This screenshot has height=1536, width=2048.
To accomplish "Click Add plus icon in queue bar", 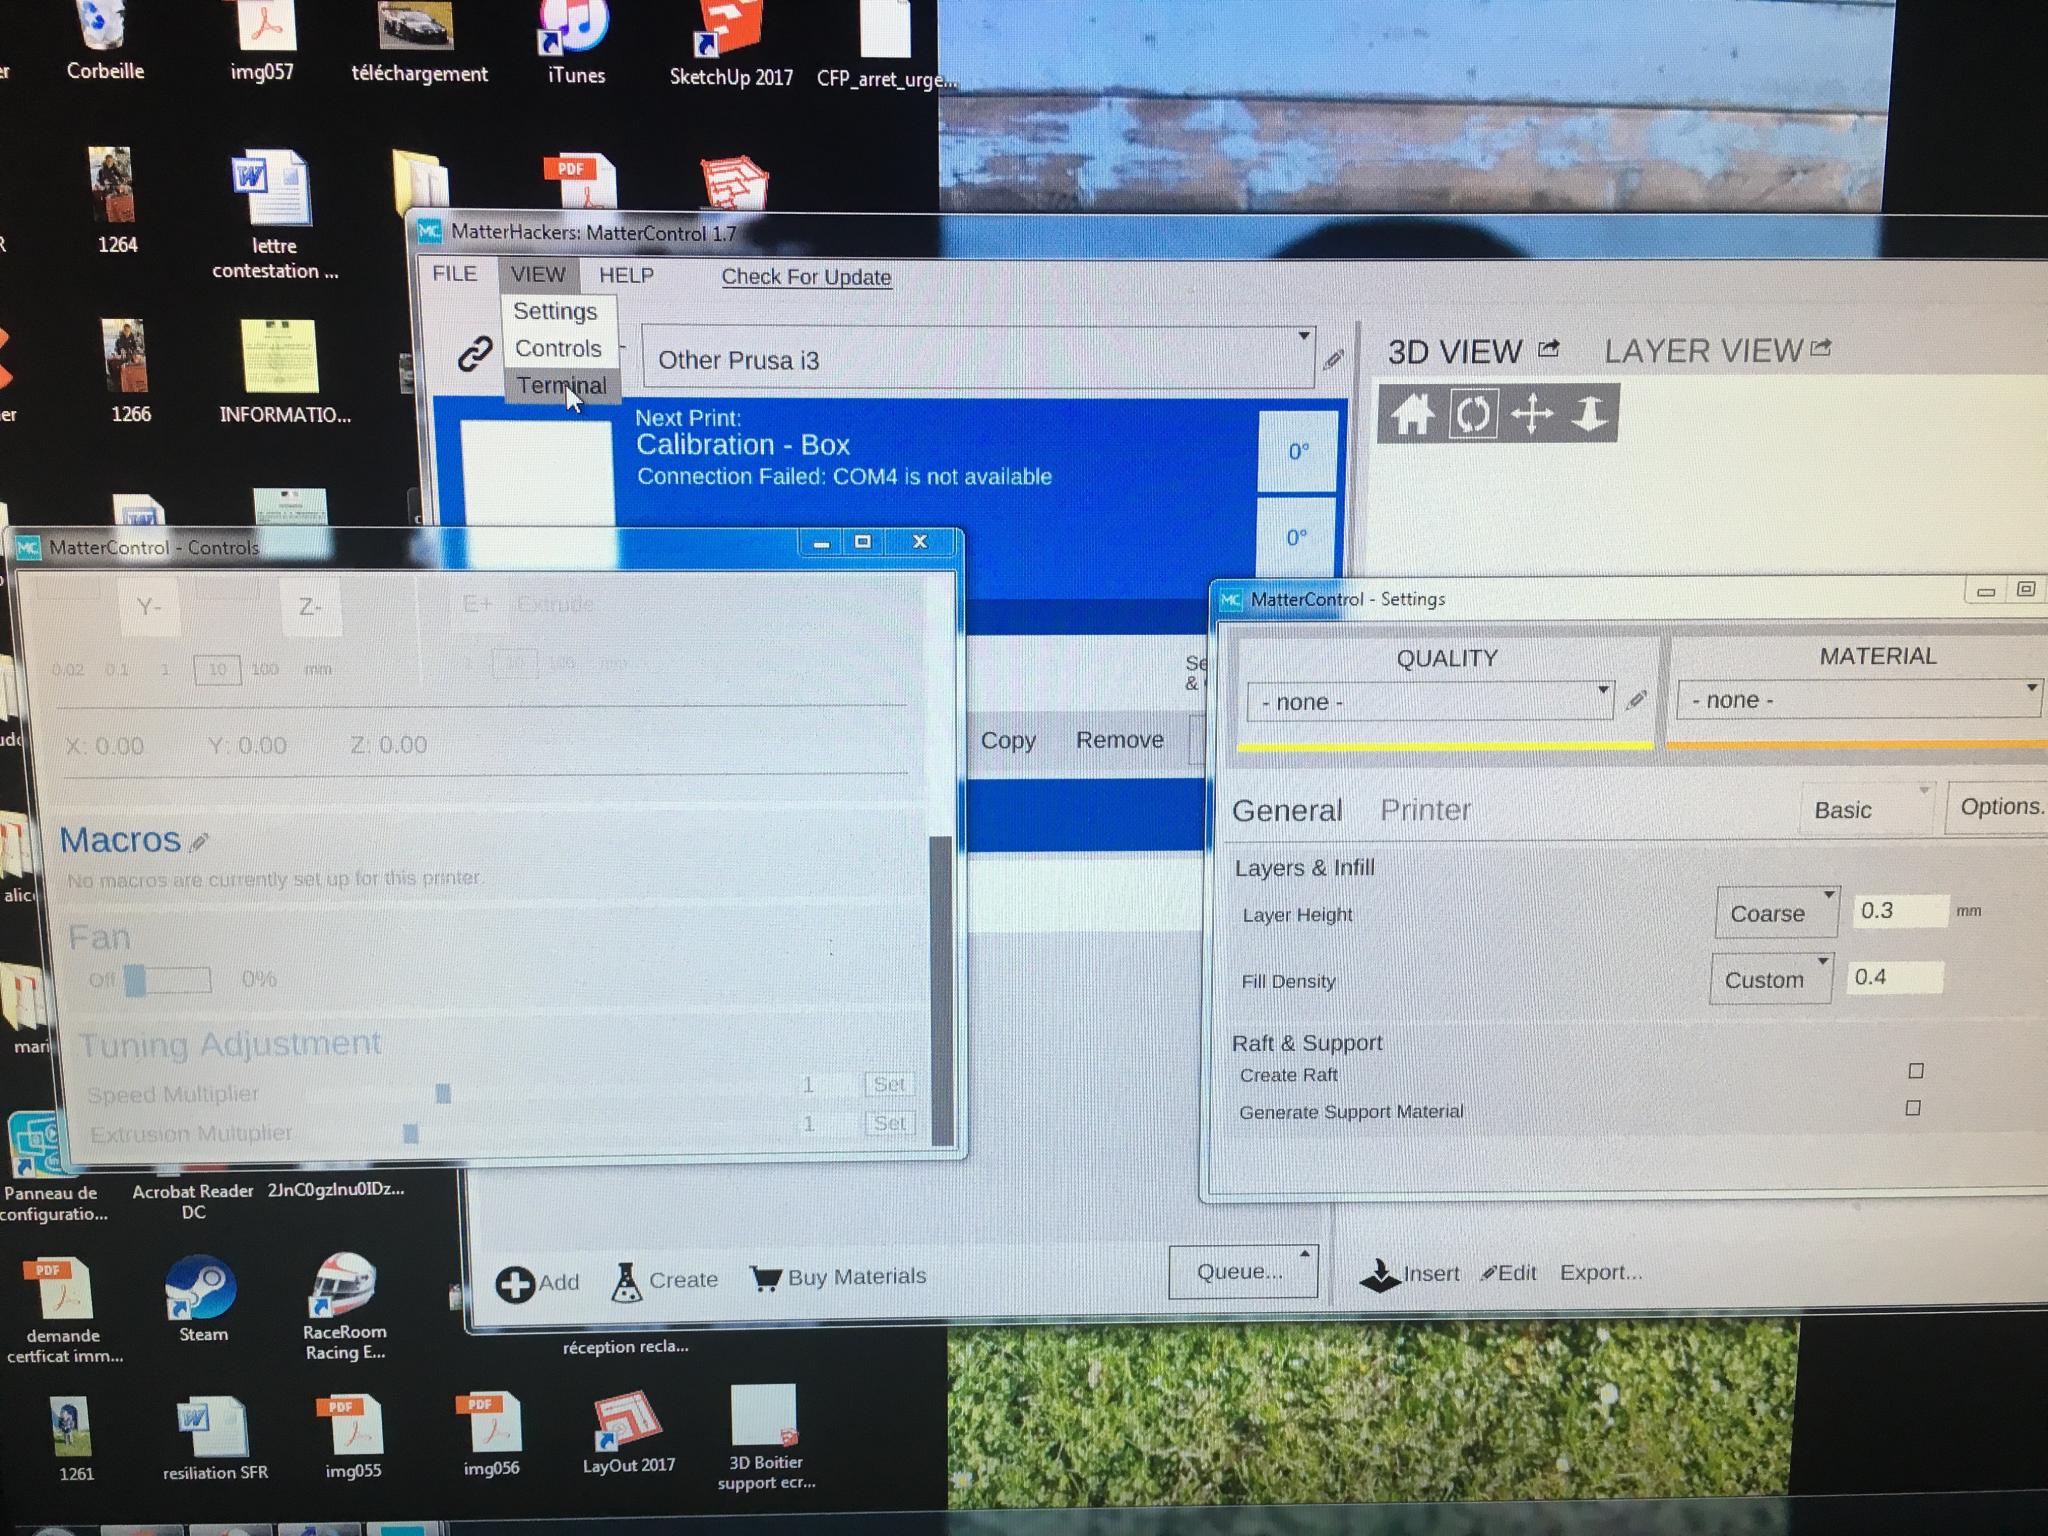I will tap(515, 1284).
